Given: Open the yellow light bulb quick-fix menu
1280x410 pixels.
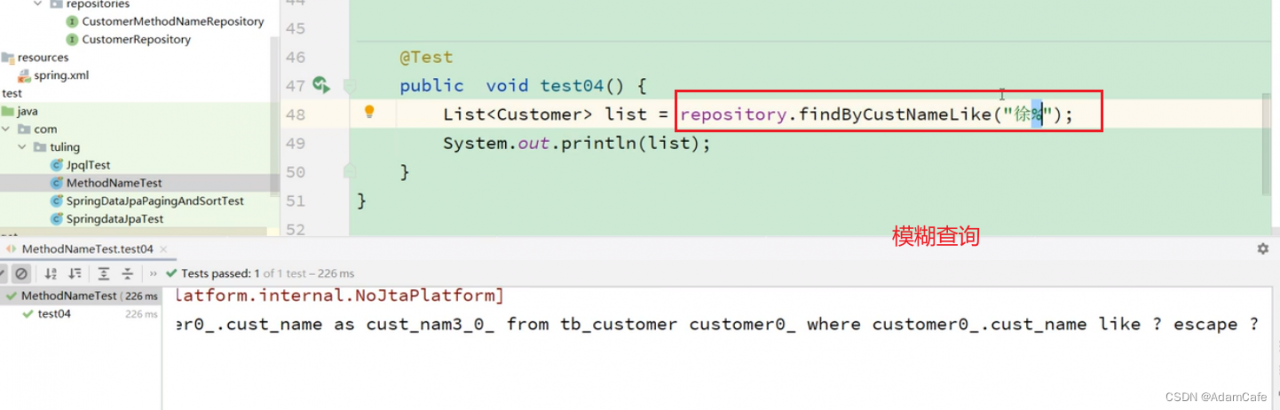Looking at the screenshot, I should (368, 112).
